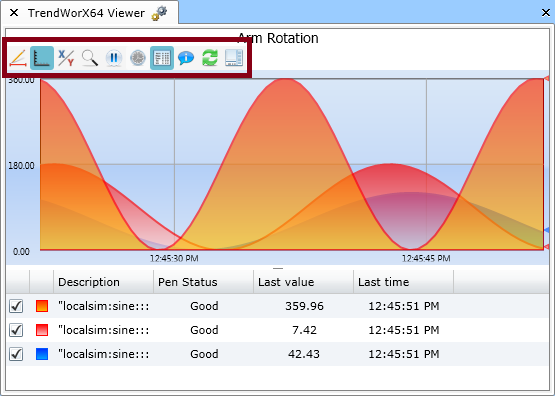Open the panel layout toolbar icon
Viewport: 555px width, 396px height.
[234, 58]
